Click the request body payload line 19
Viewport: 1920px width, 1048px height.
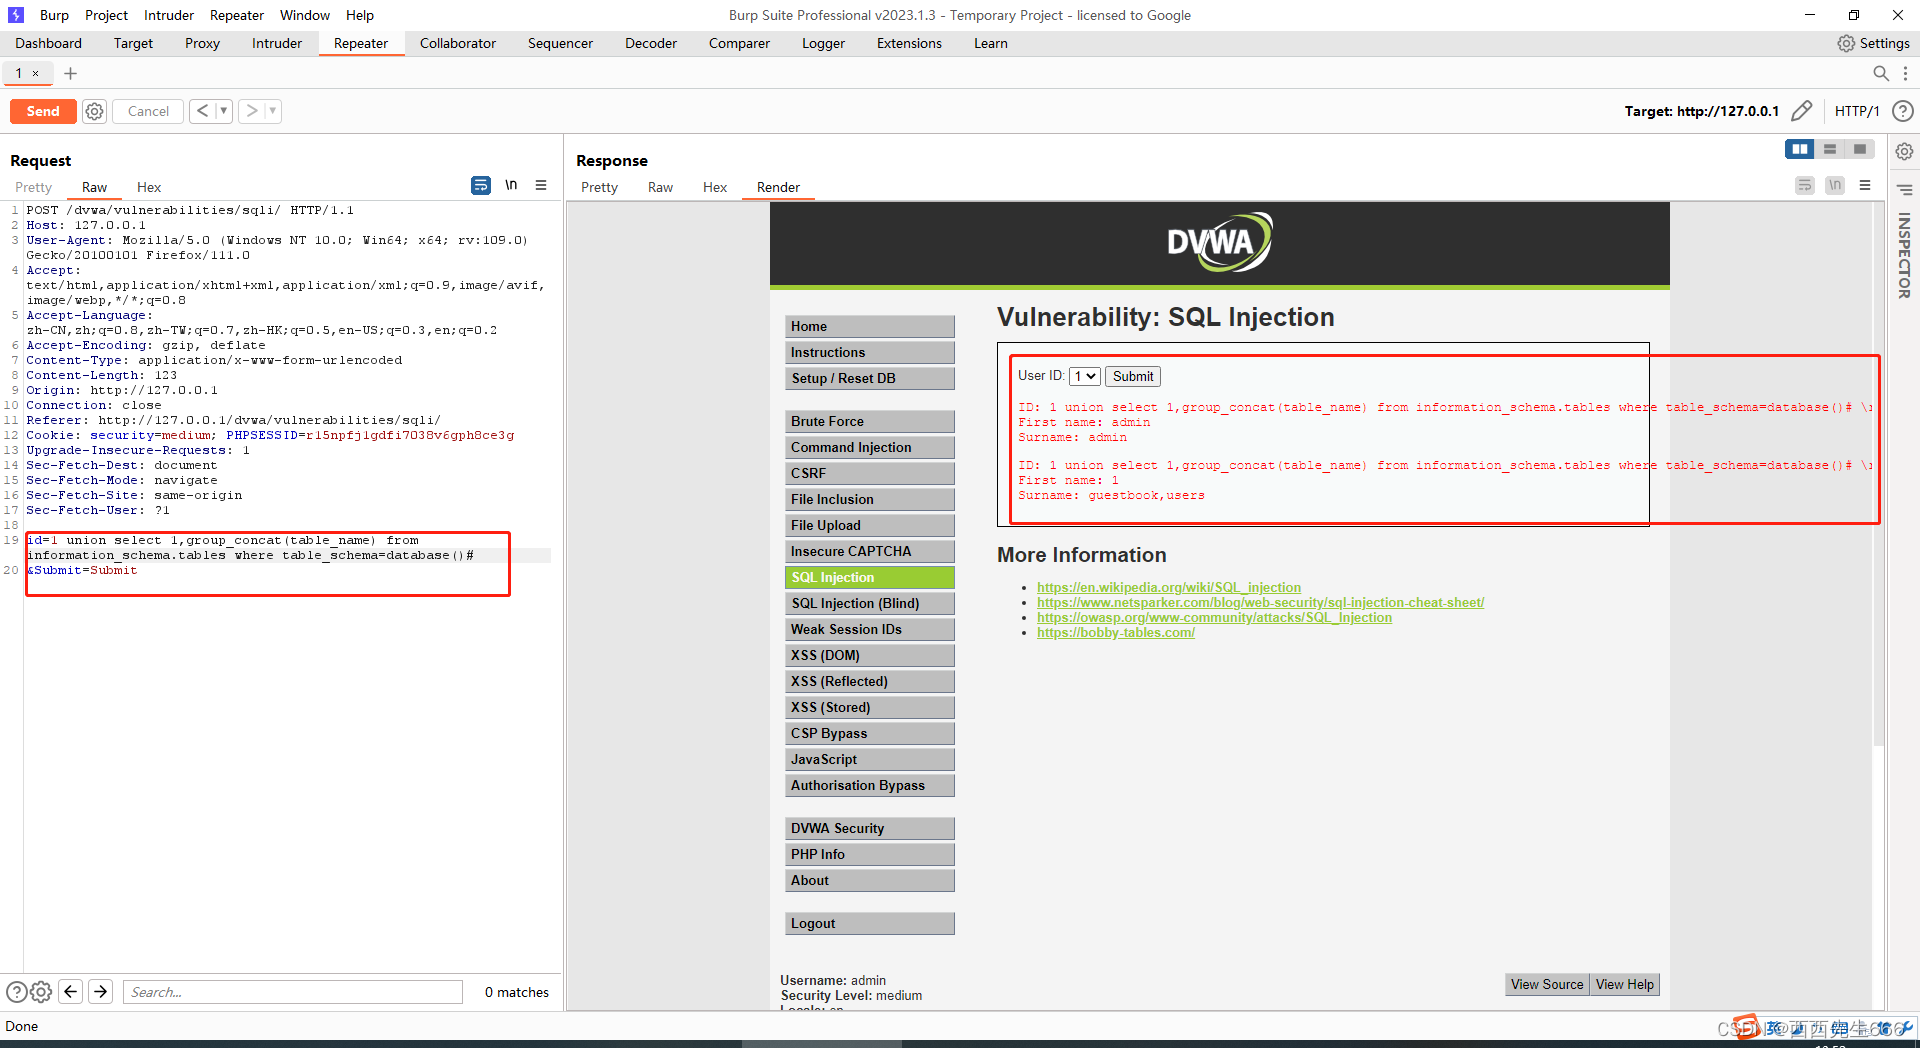click(x=251, y=548)
